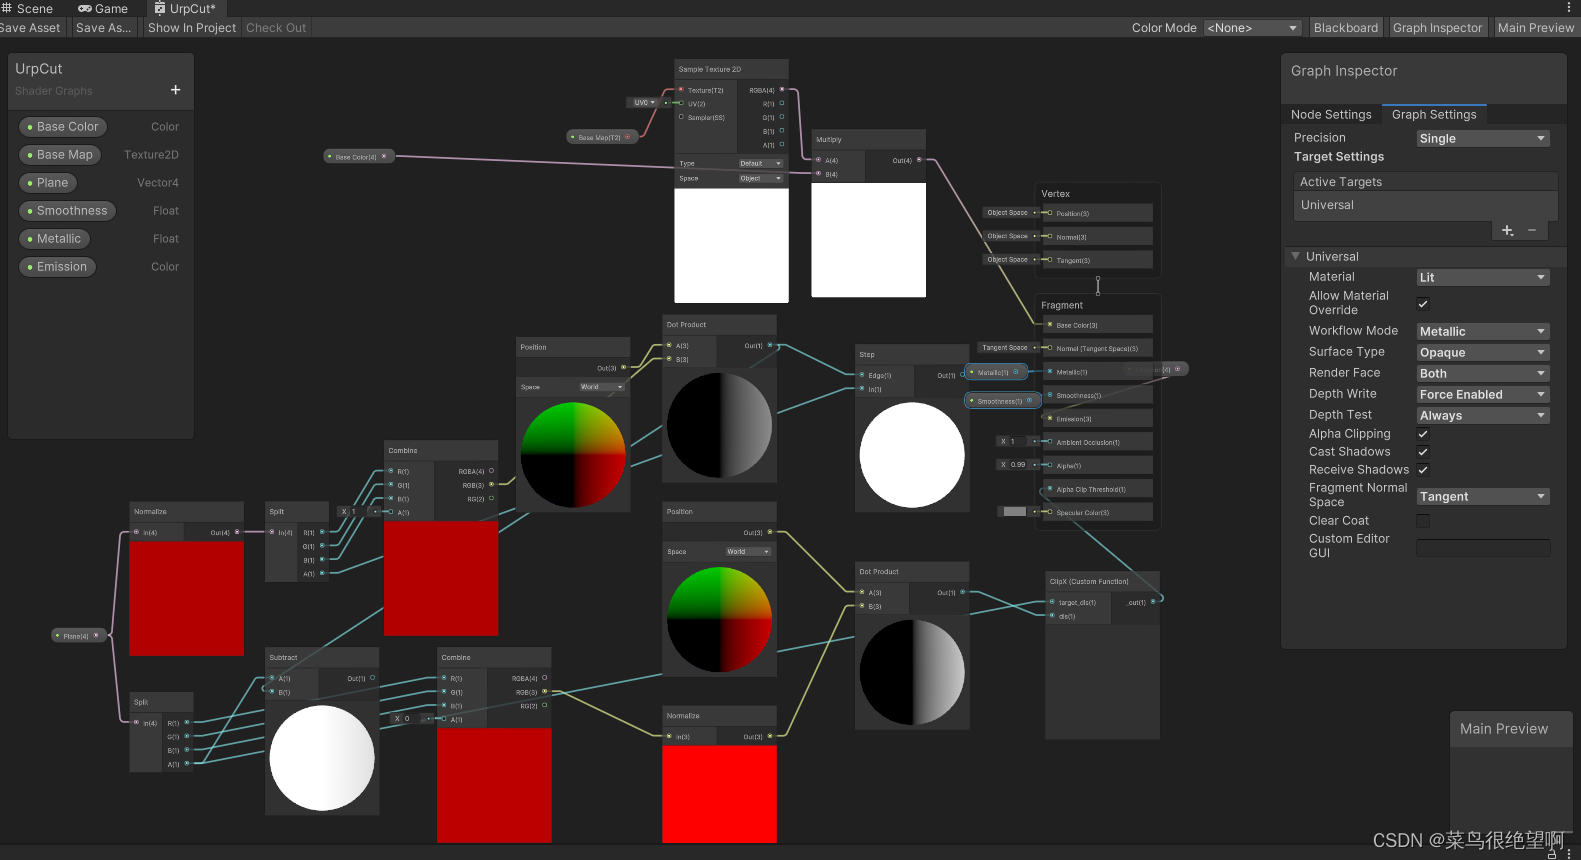Image resolution: width=1581 pixels, height=860 pixels.
Task: Click the Subtract node Out(1) port
Action: coord(372,678)
